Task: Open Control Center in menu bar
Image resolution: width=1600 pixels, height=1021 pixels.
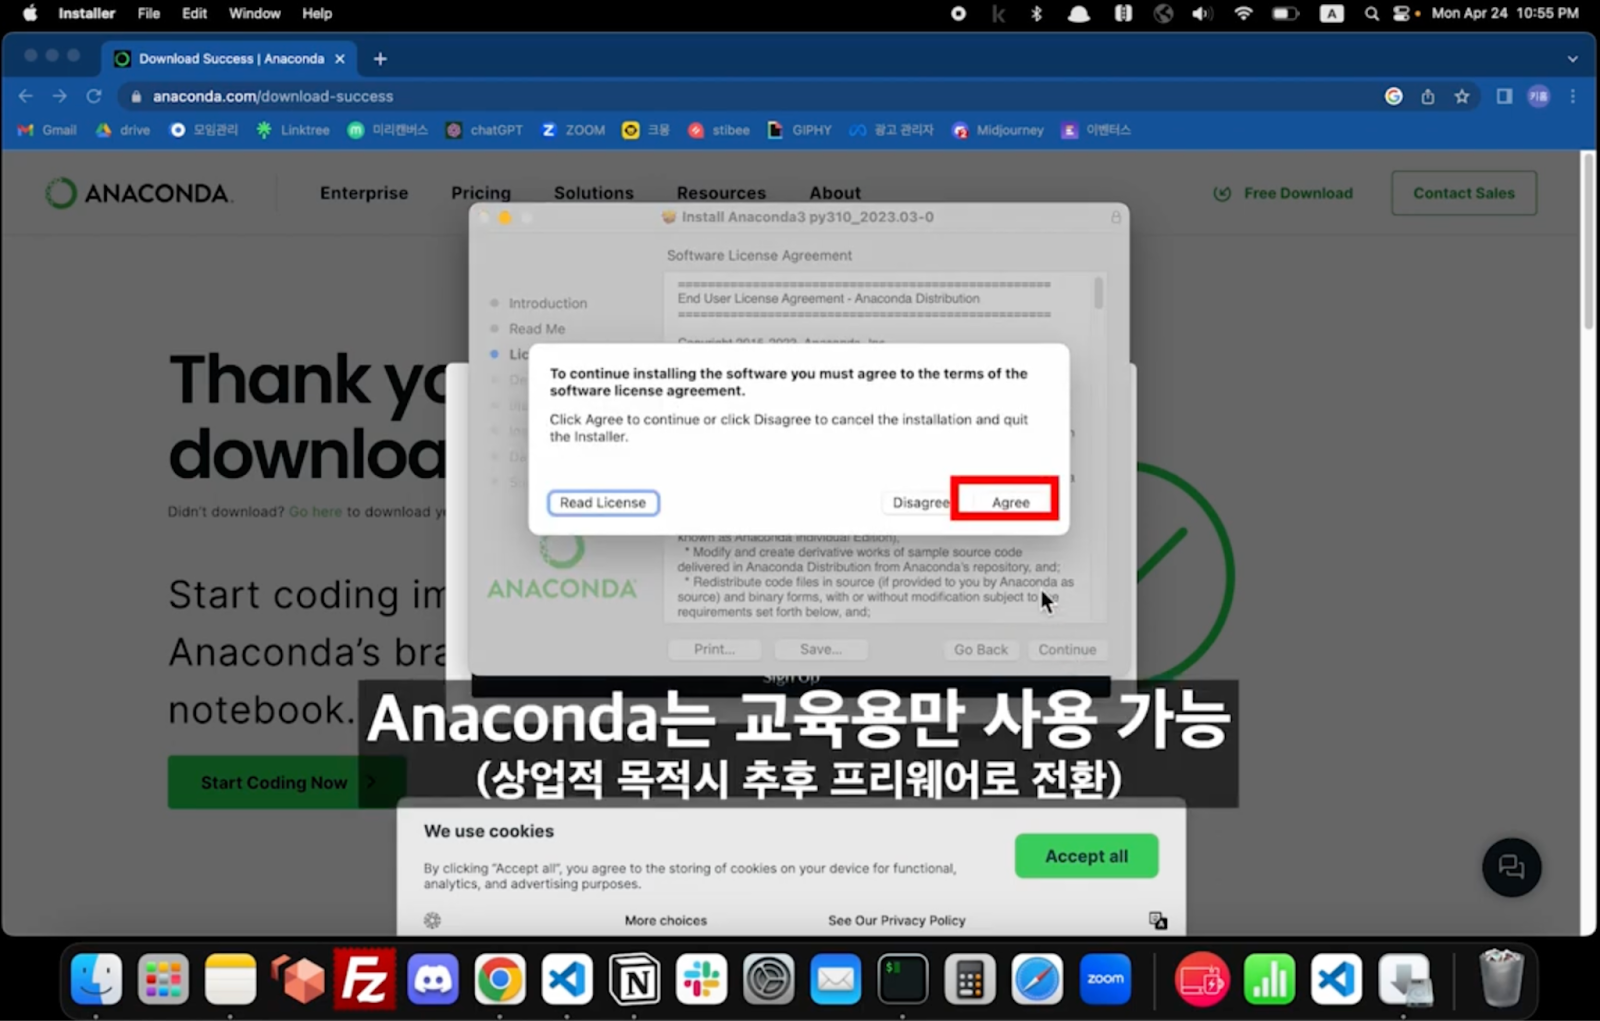Action: coord(1402,13)
